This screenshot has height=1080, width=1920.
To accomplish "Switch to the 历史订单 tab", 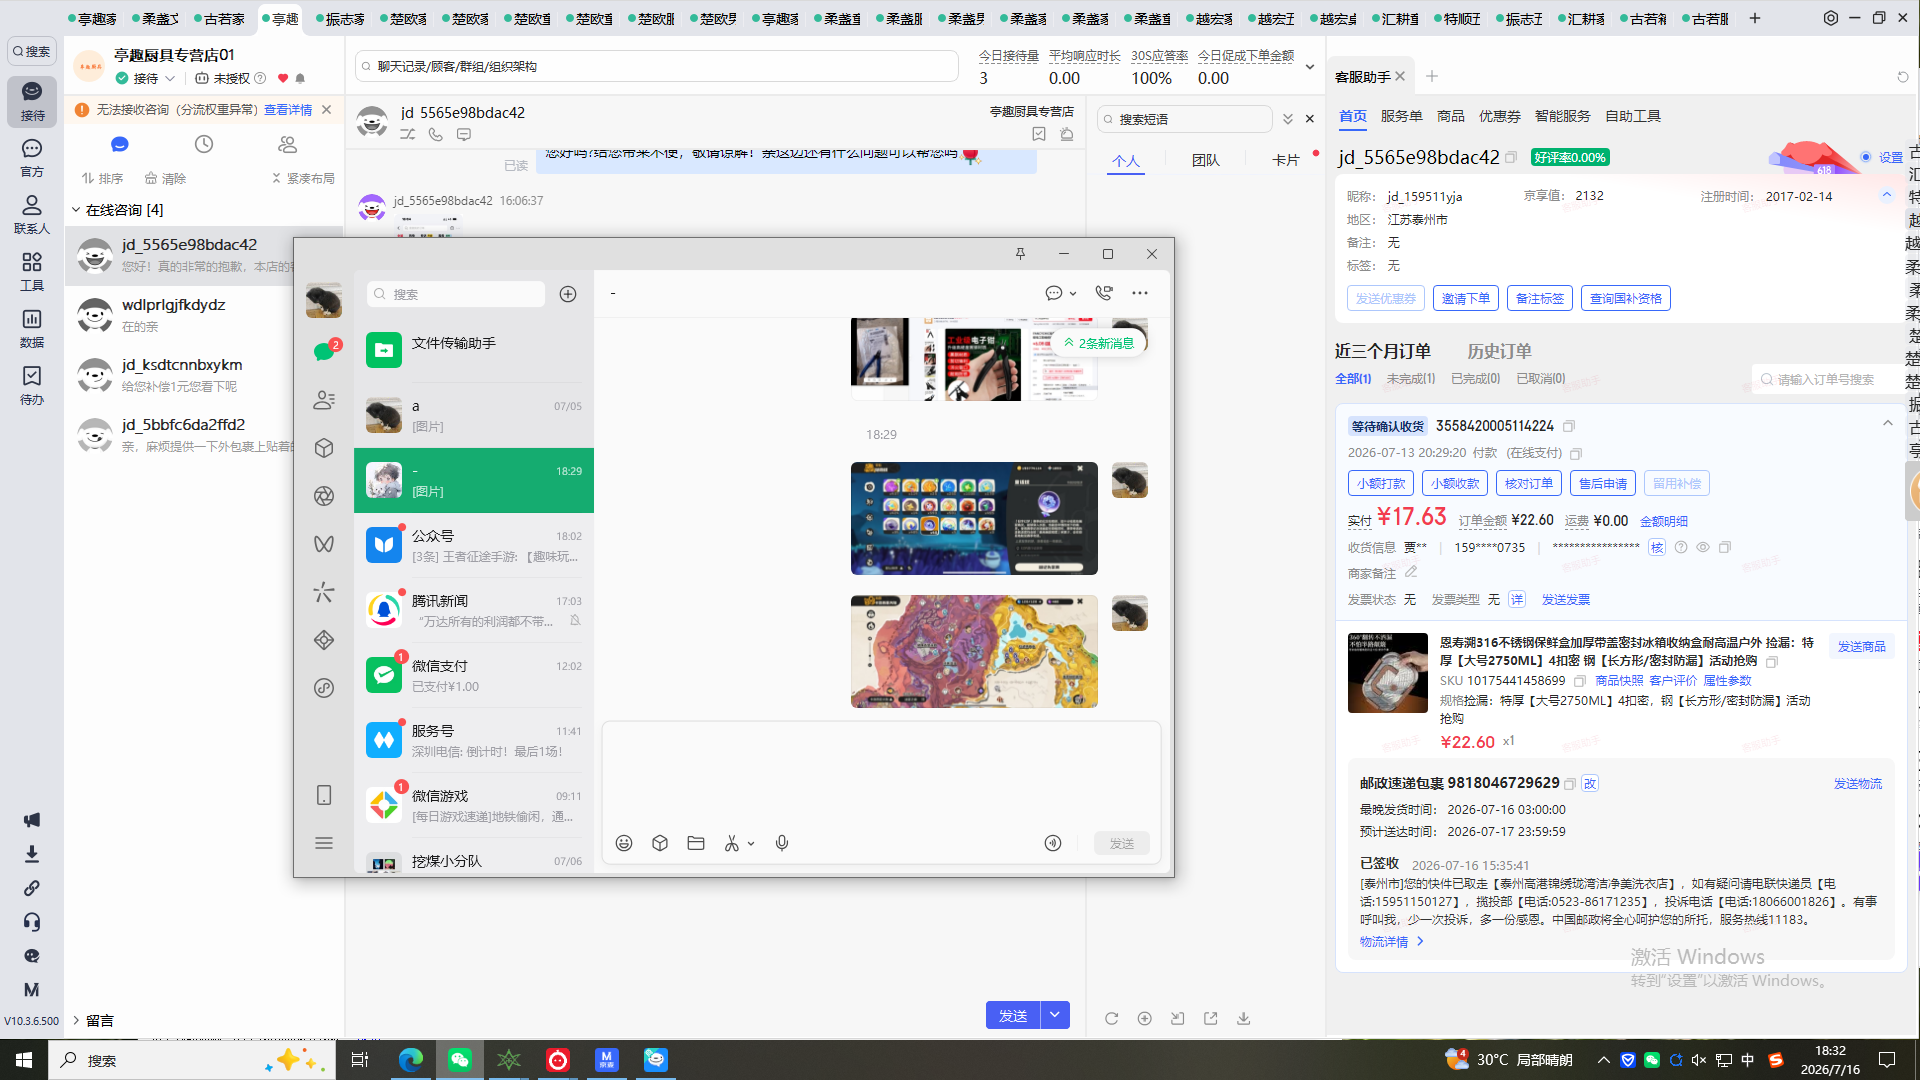I will pos(1499,351).
